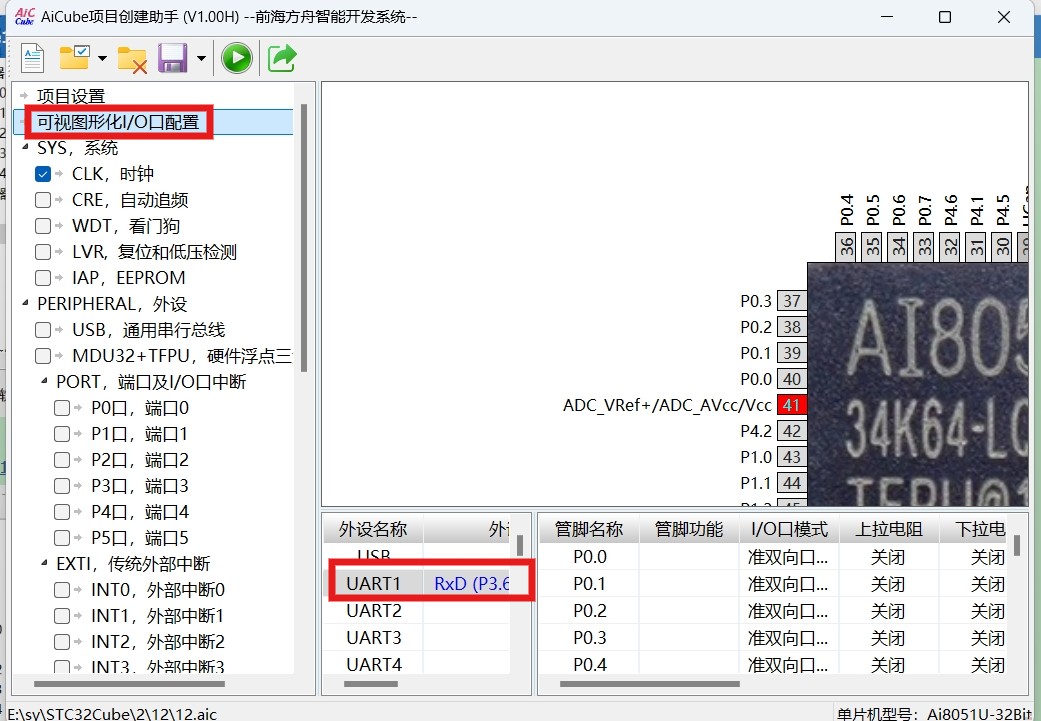Click pin 32 box for P4.6
Image resolution: width=1041 pixels, height=721 pixels.
point(951,247)
